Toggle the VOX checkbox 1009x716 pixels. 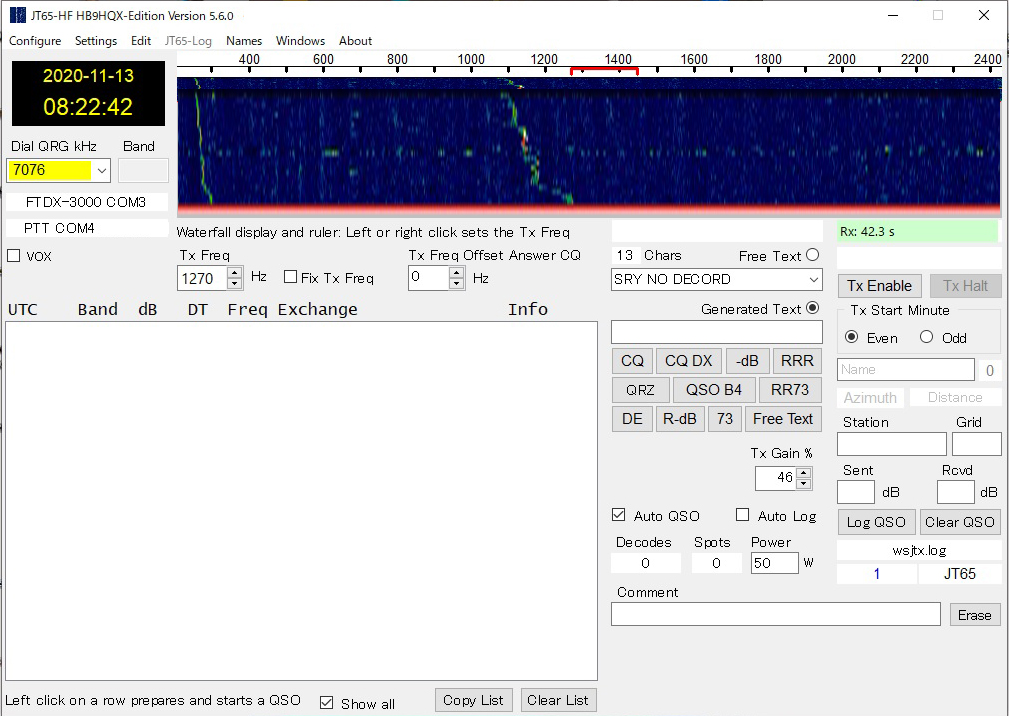click(x=14, y=256)
